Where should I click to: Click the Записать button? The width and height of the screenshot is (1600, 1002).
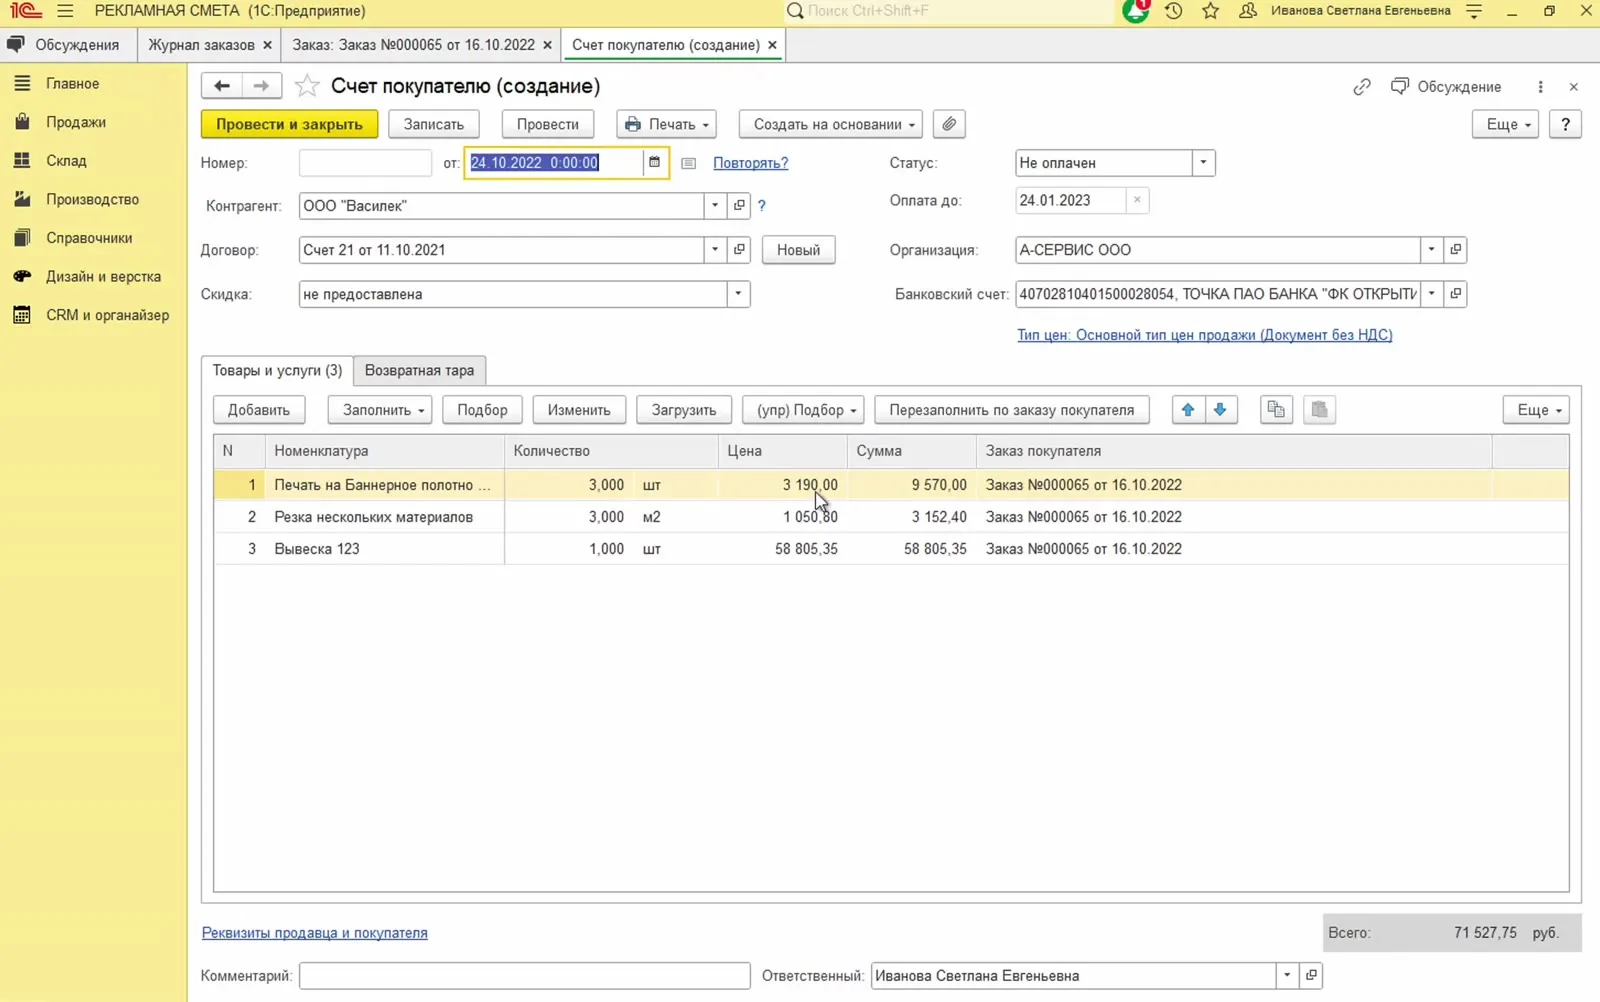pos(434,124)
